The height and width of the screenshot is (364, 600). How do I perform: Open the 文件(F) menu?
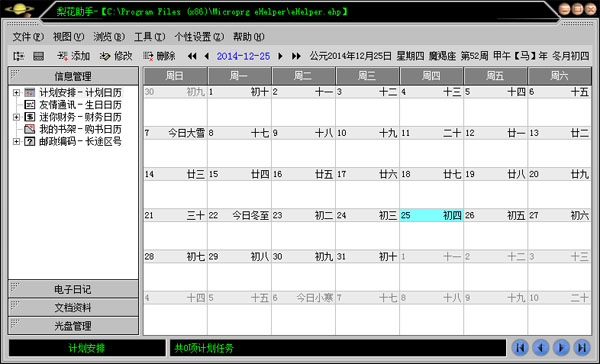click(28, 37)
